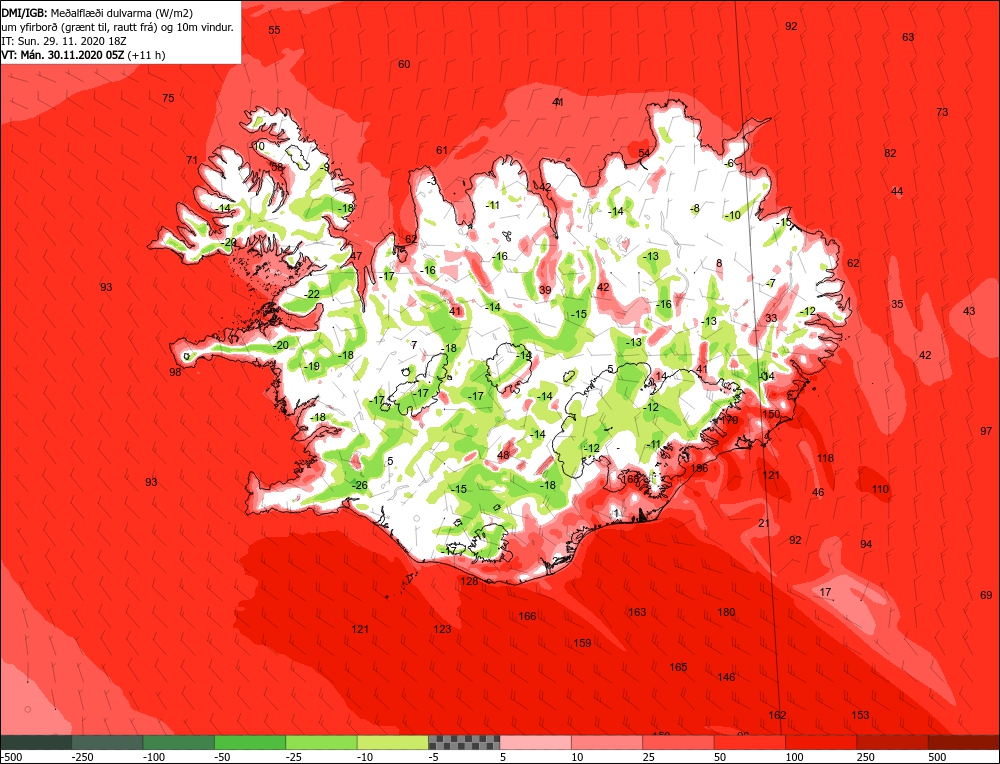
Task: Click the '-500' legend label
Action: [x=11, y=757]
